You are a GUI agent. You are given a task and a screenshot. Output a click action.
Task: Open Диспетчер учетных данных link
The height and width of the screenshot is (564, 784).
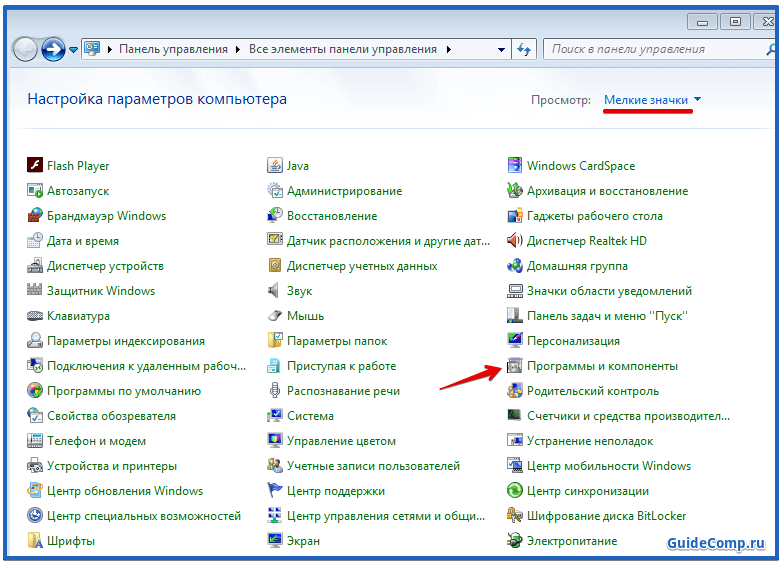click(x=362, y=266)
